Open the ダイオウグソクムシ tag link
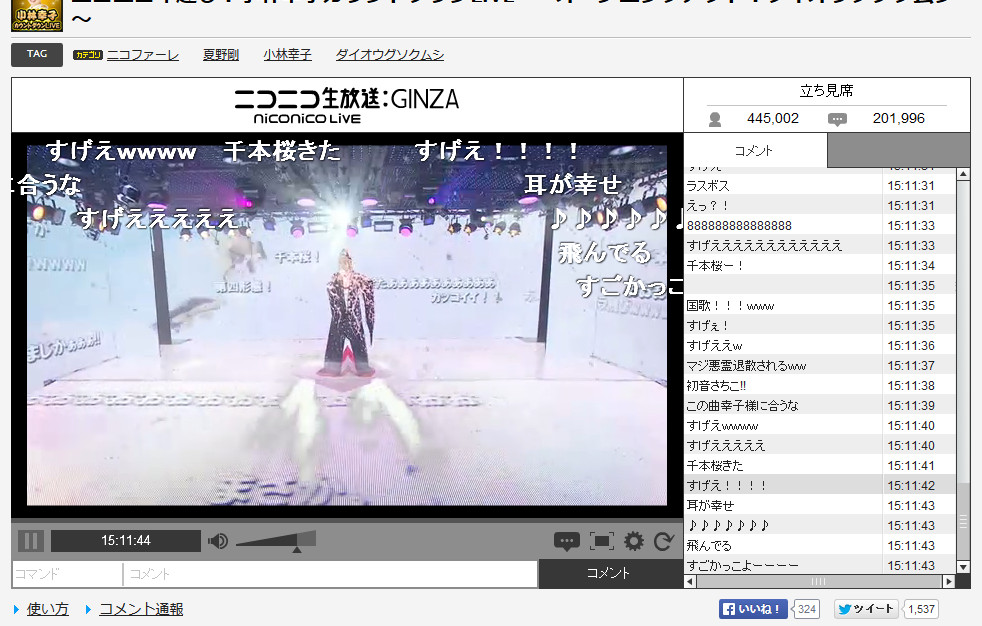This screenshot has width=982, height=626. (390, 55)
